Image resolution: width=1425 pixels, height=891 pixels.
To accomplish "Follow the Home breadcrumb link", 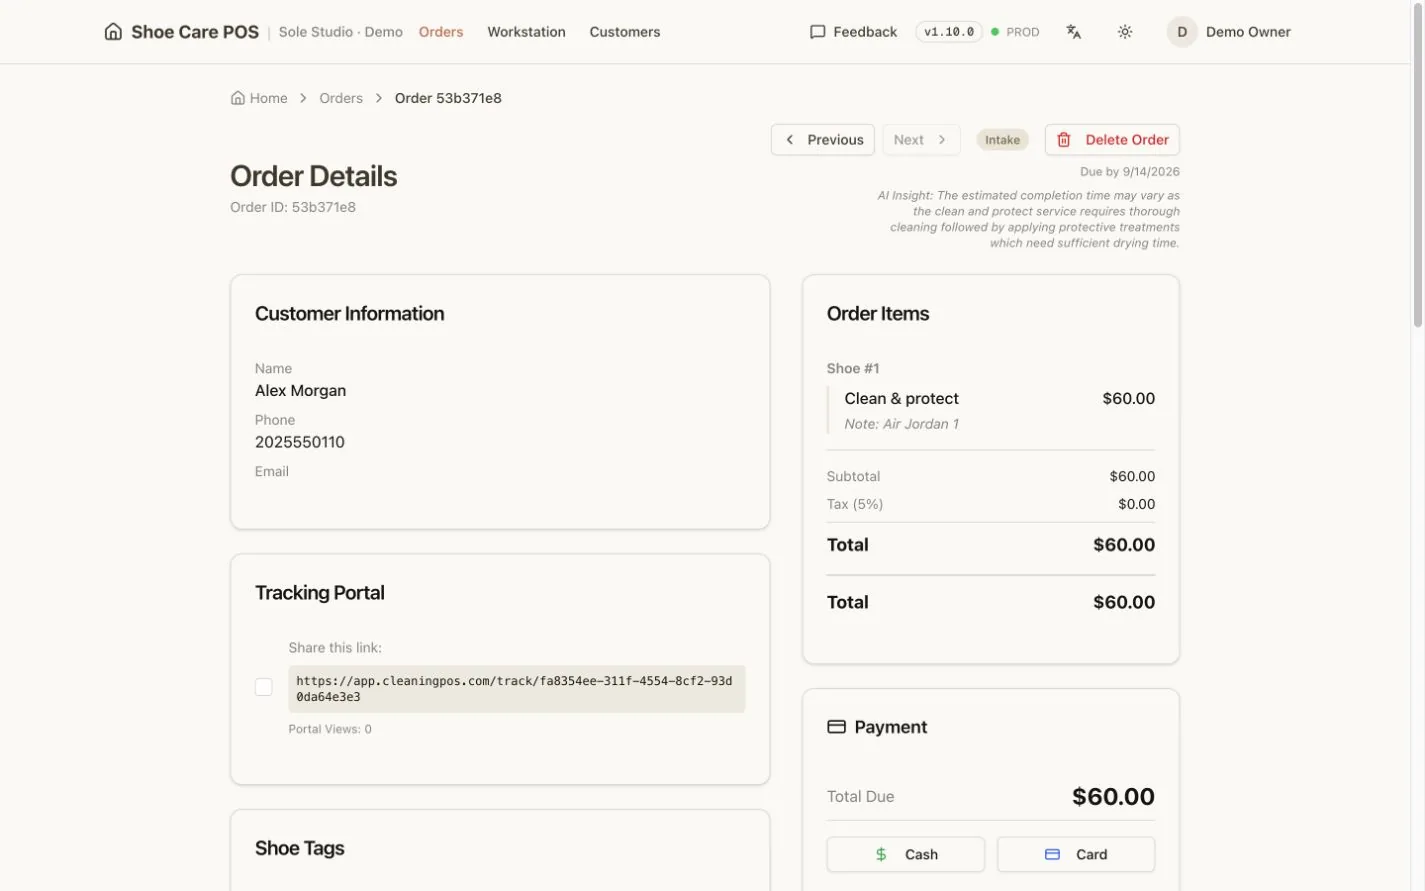I will click(x=259, y=98).
